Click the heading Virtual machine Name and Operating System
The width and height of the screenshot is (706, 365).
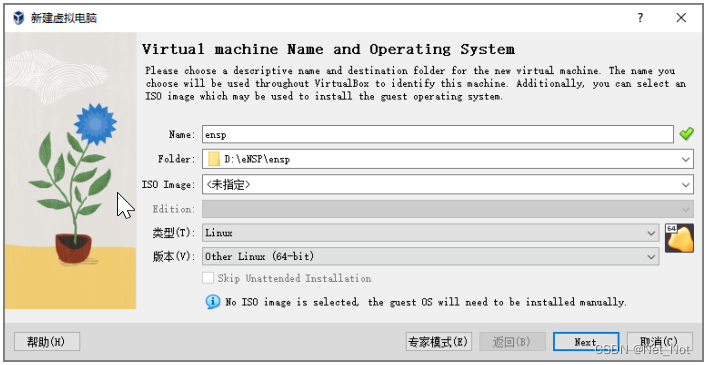point(328,49)
